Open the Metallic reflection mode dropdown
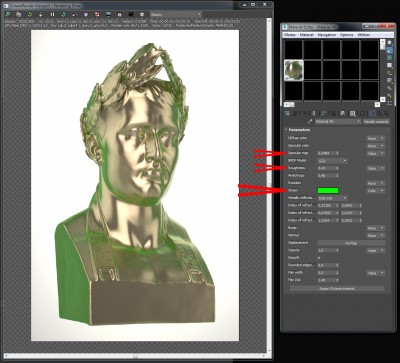Viewport: 400px width, 363px height. pos(332,198)
